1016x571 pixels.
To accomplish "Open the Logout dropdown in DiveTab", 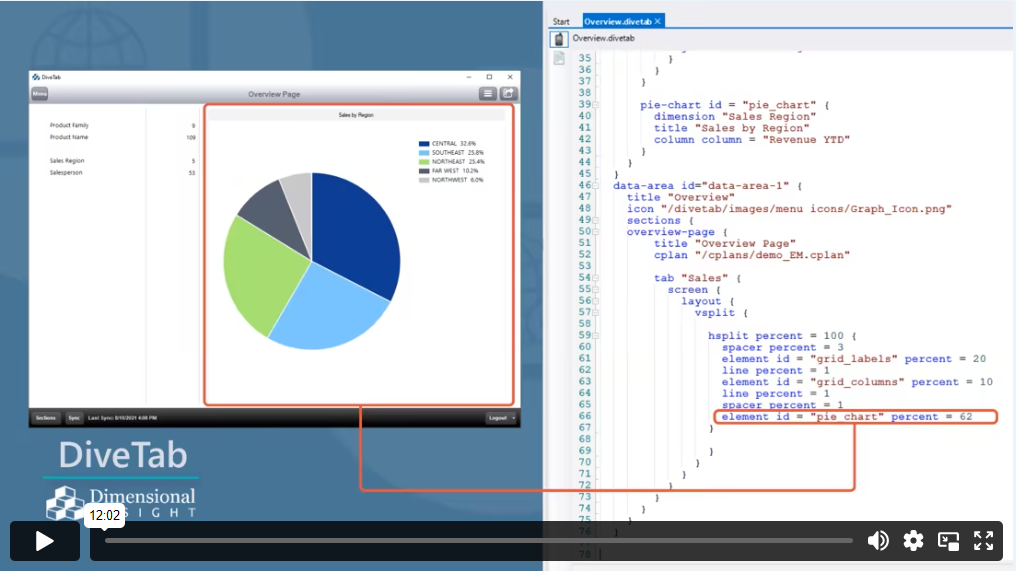I will tap(501, 418).
